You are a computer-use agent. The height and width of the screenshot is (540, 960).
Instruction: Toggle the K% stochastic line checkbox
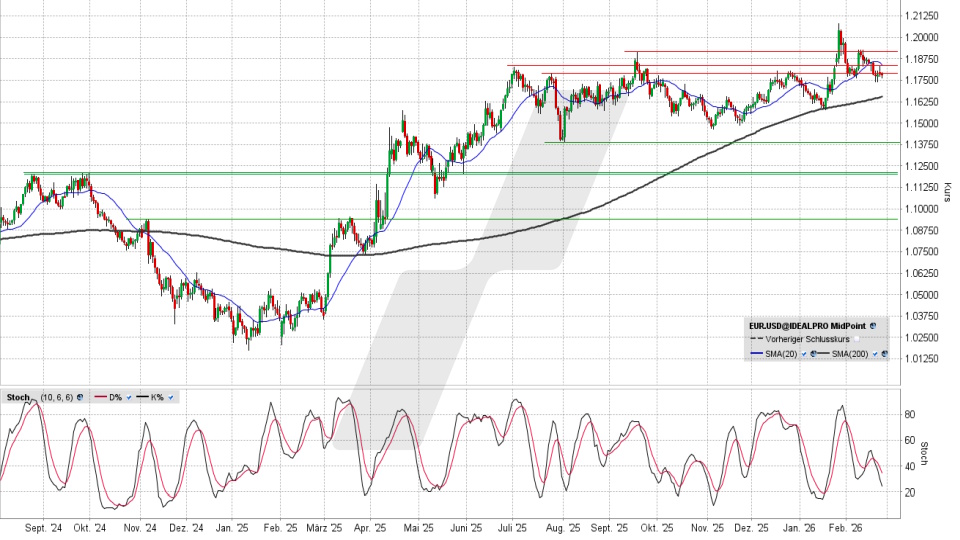point(171,397)
